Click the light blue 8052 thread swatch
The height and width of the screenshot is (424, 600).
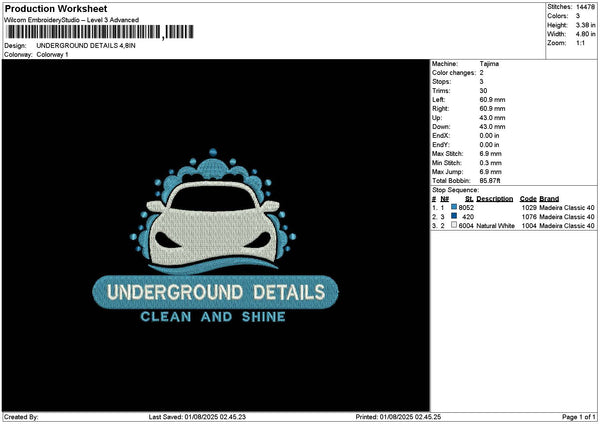pos(455,206)
